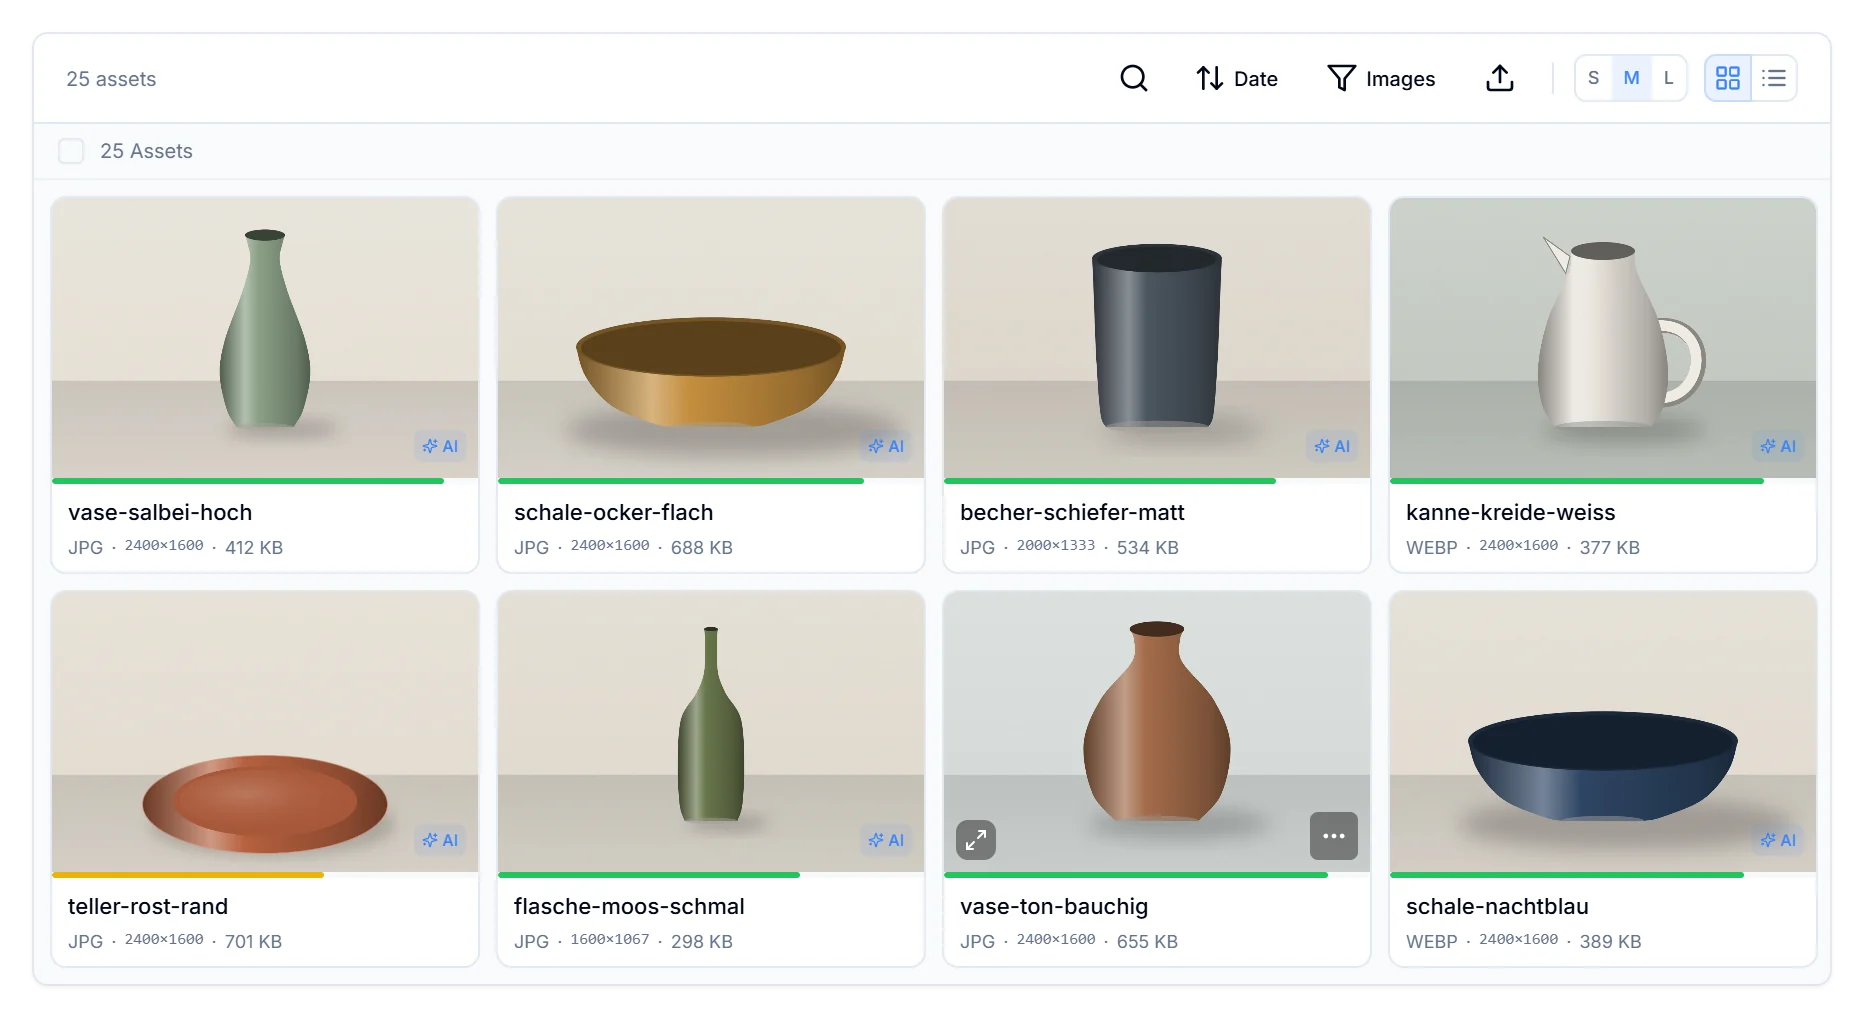Set thumbnail size to M

click(1631, 78)
